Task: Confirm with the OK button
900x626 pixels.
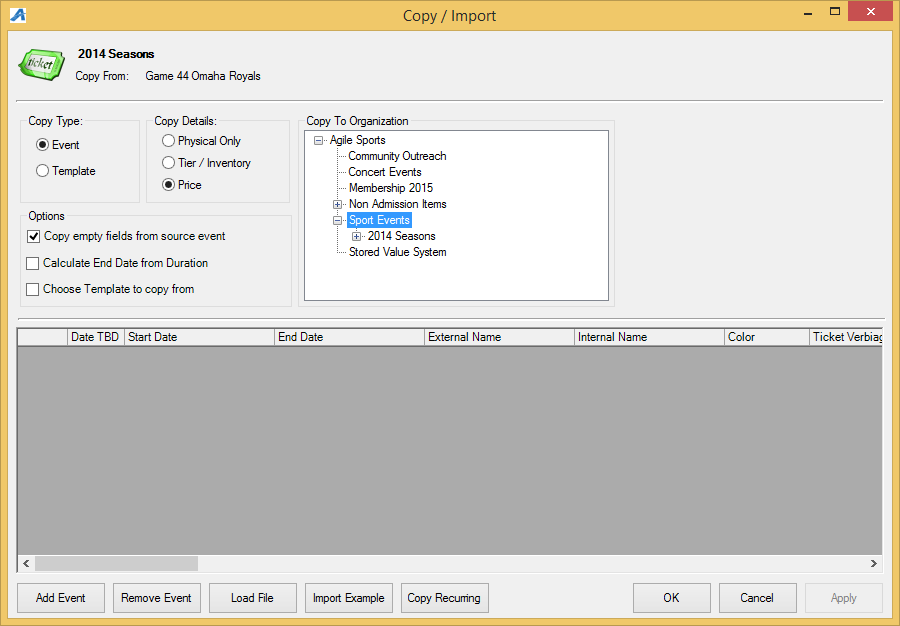Action: 672,598
